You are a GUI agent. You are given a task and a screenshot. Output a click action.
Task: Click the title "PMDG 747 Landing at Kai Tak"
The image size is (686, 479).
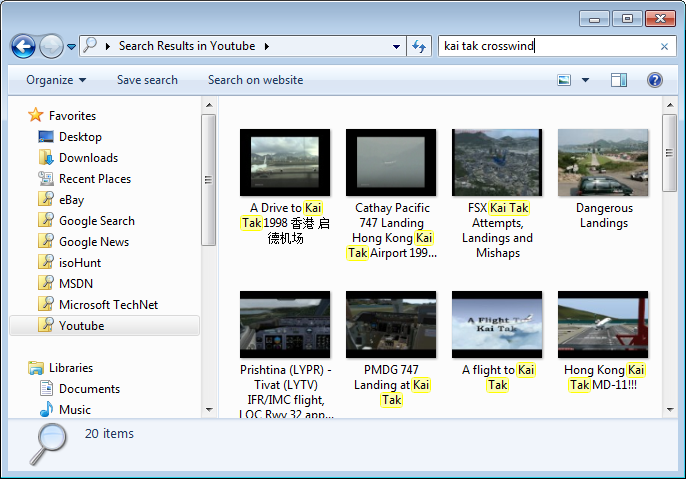click(392, 385)
